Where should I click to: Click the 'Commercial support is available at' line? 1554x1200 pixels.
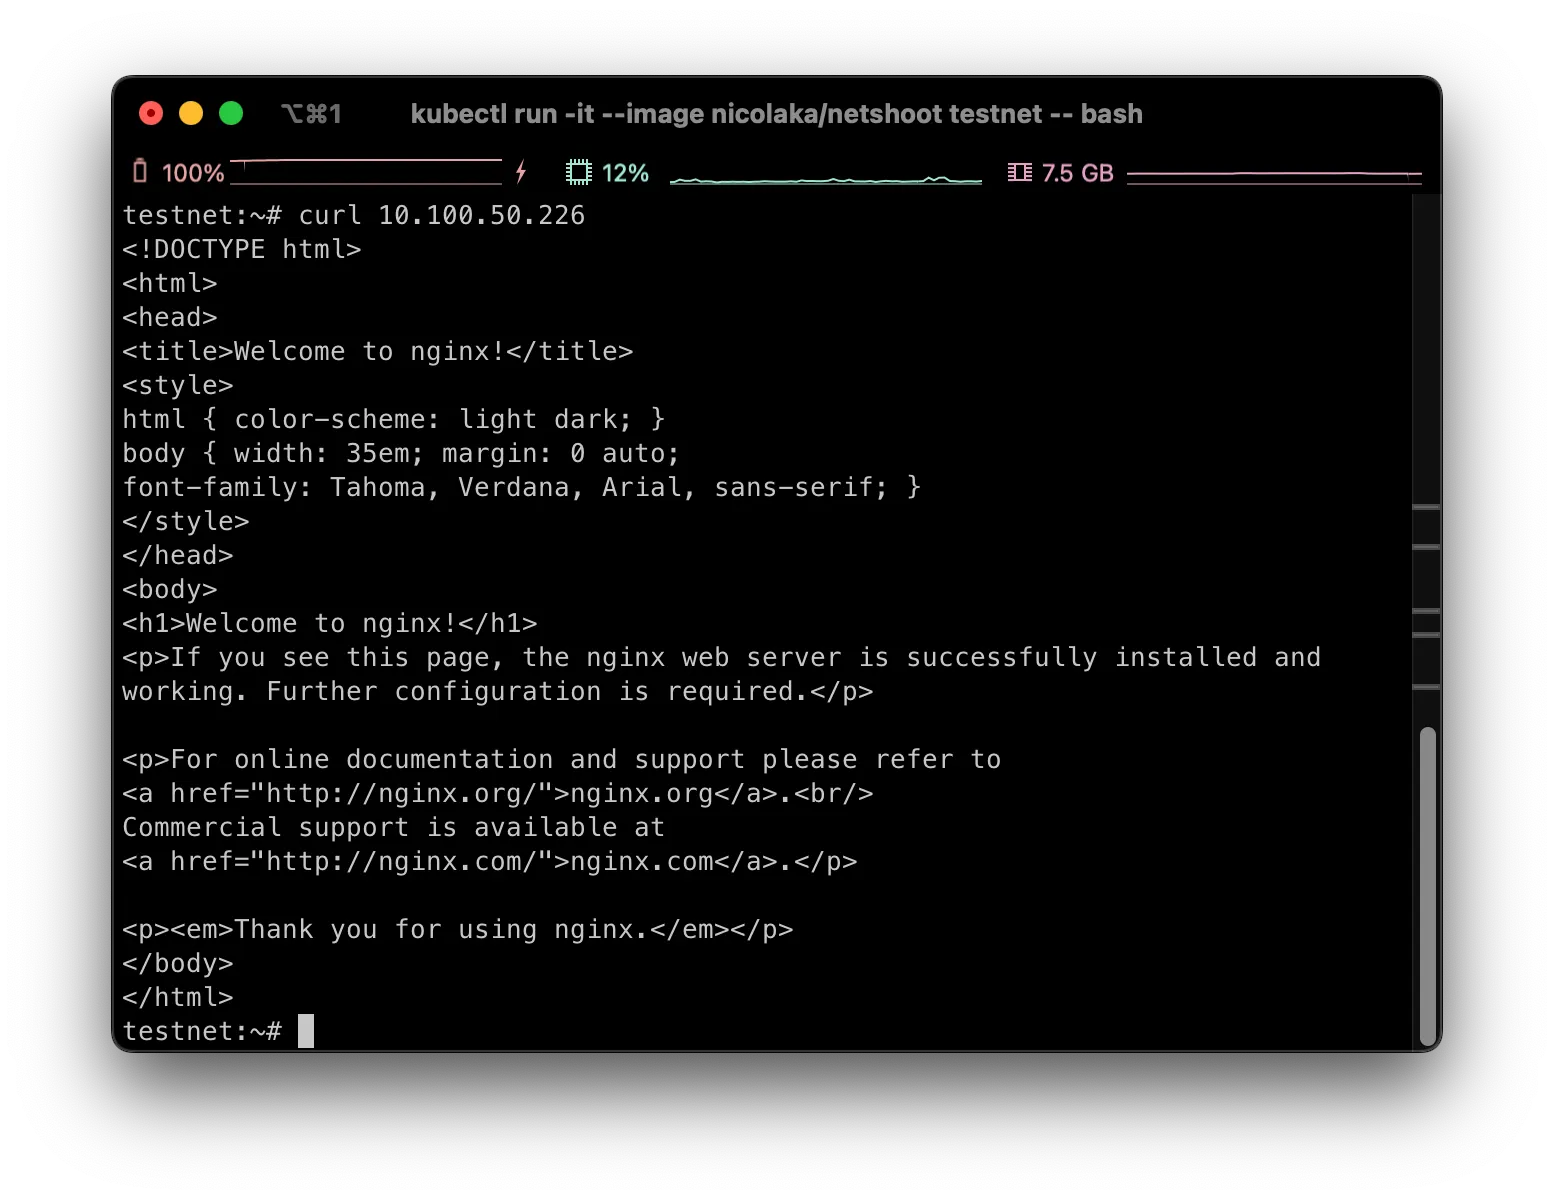click(x=394, y=827)
